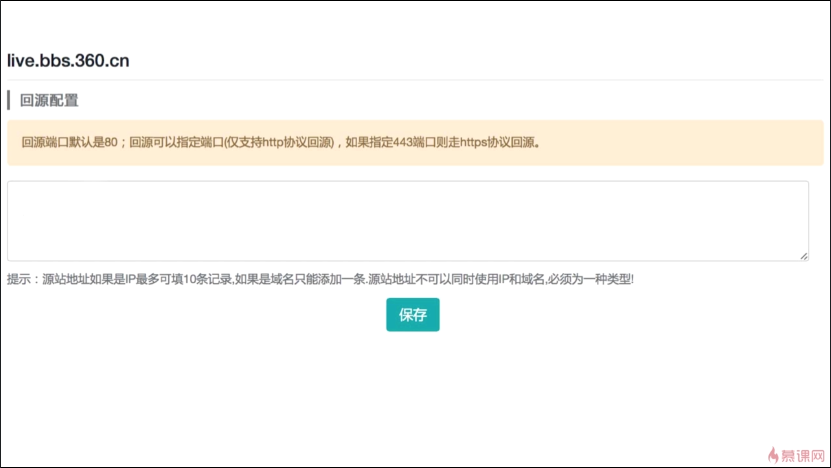The width and height of the screenshot is (831, 468).
Task: Click the live.bbs.360.cn domain heading
Action: (68, 60)
